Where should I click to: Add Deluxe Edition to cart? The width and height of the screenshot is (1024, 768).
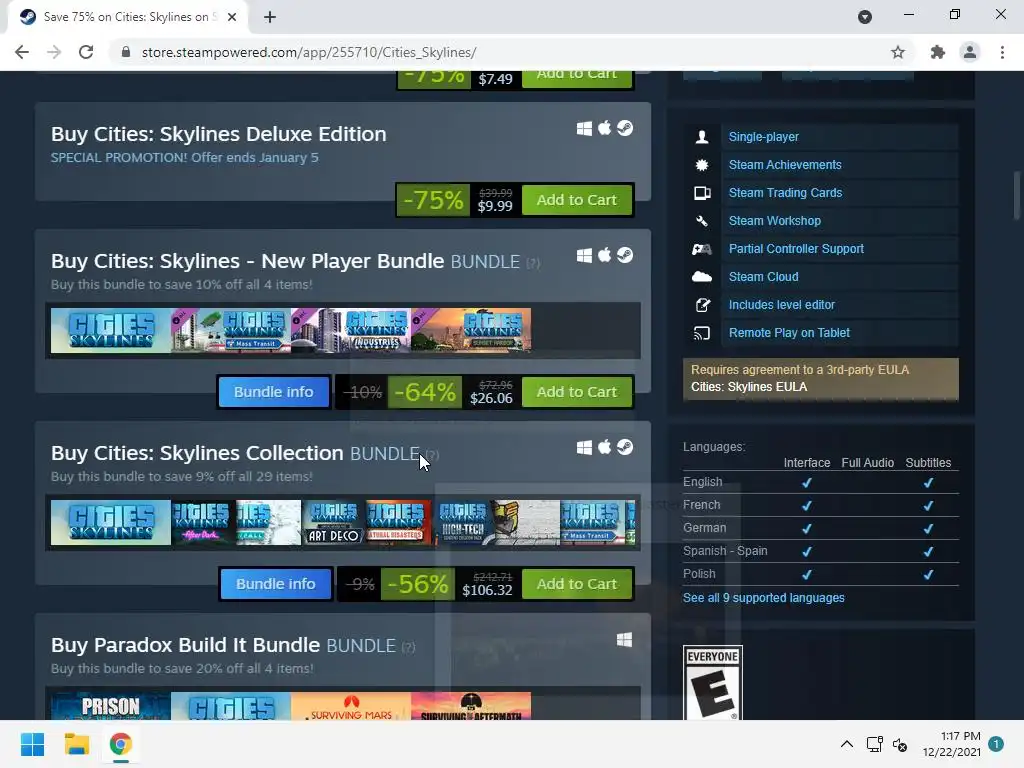coord(577,200)
